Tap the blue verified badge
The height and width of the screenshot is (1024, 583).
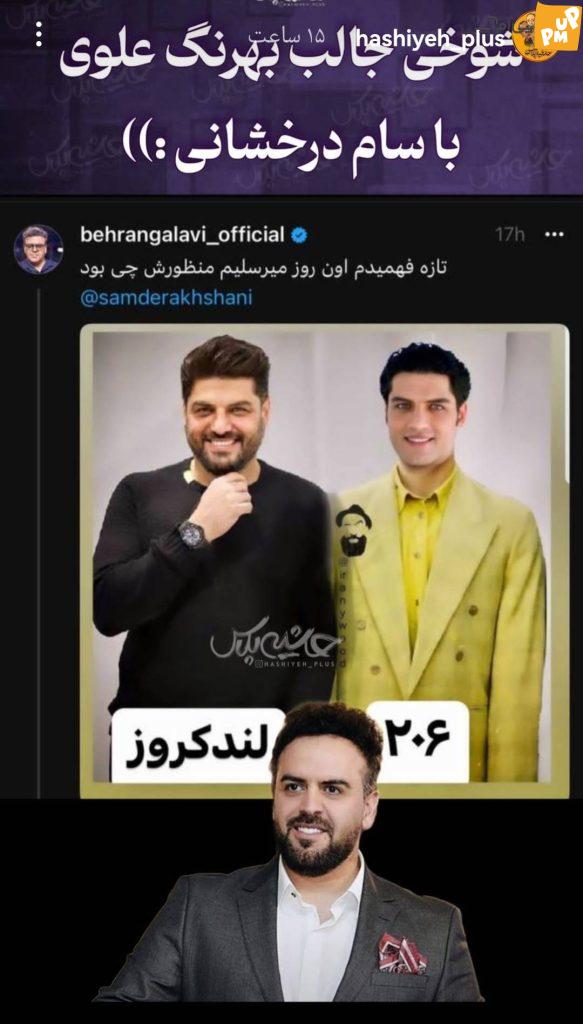[x=299, y=235]
